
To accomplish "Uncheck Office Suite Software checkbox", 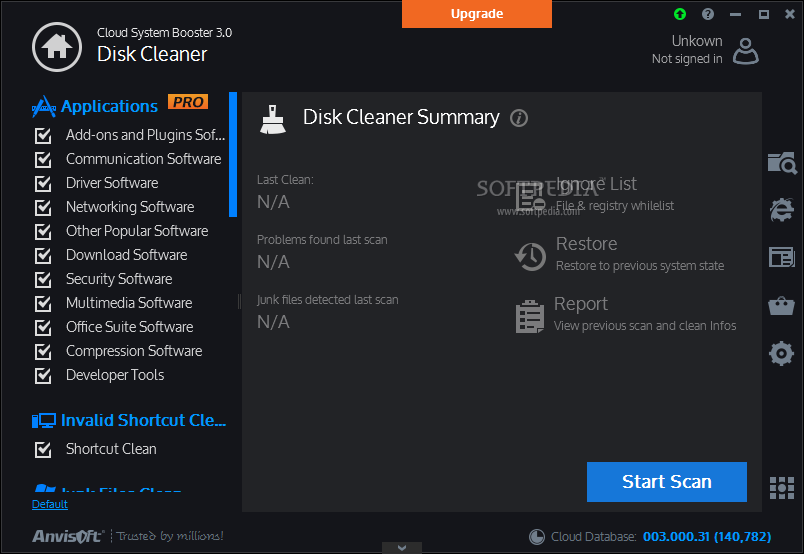I will tap(43, 327).
